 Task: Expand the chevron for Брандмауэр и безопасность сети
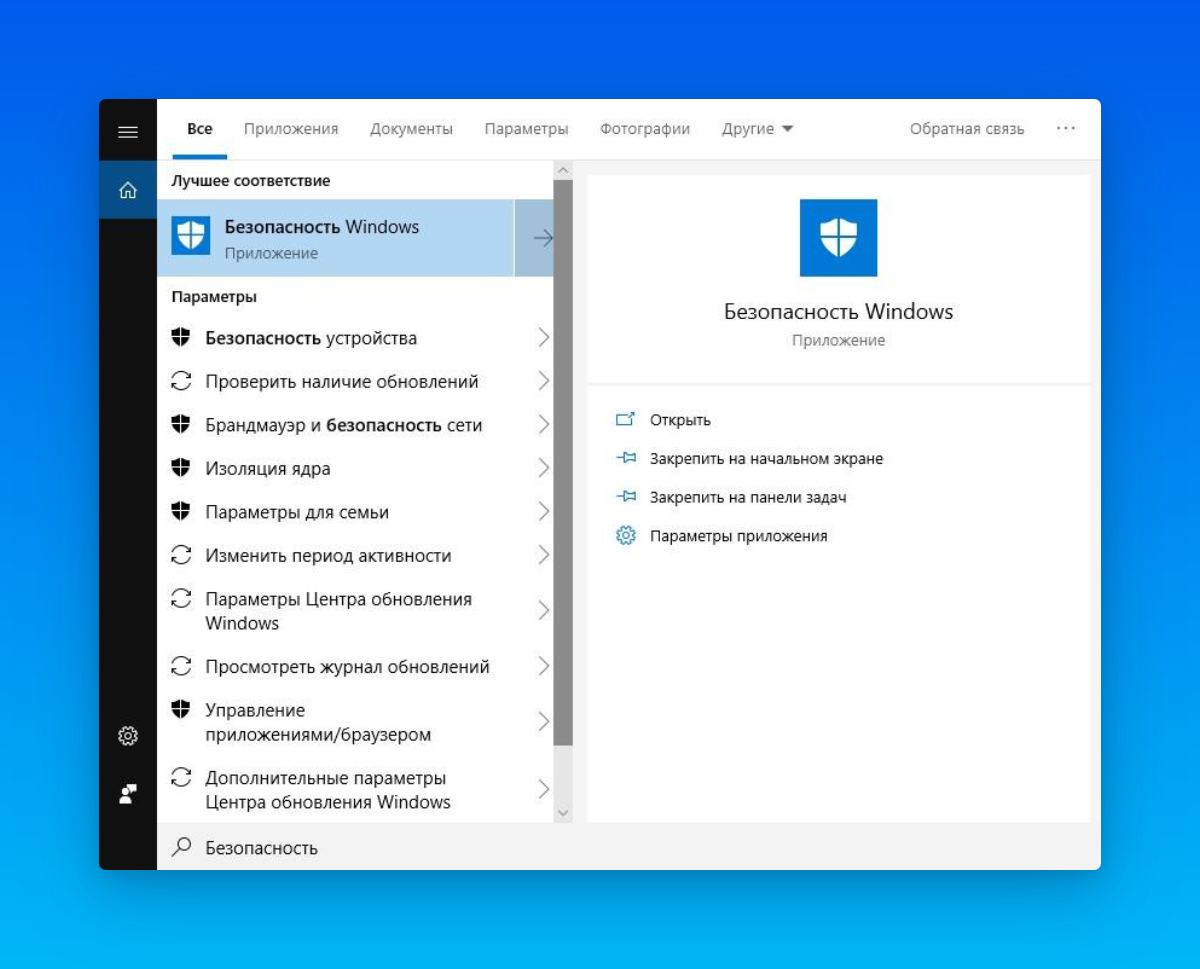point(543,425)
